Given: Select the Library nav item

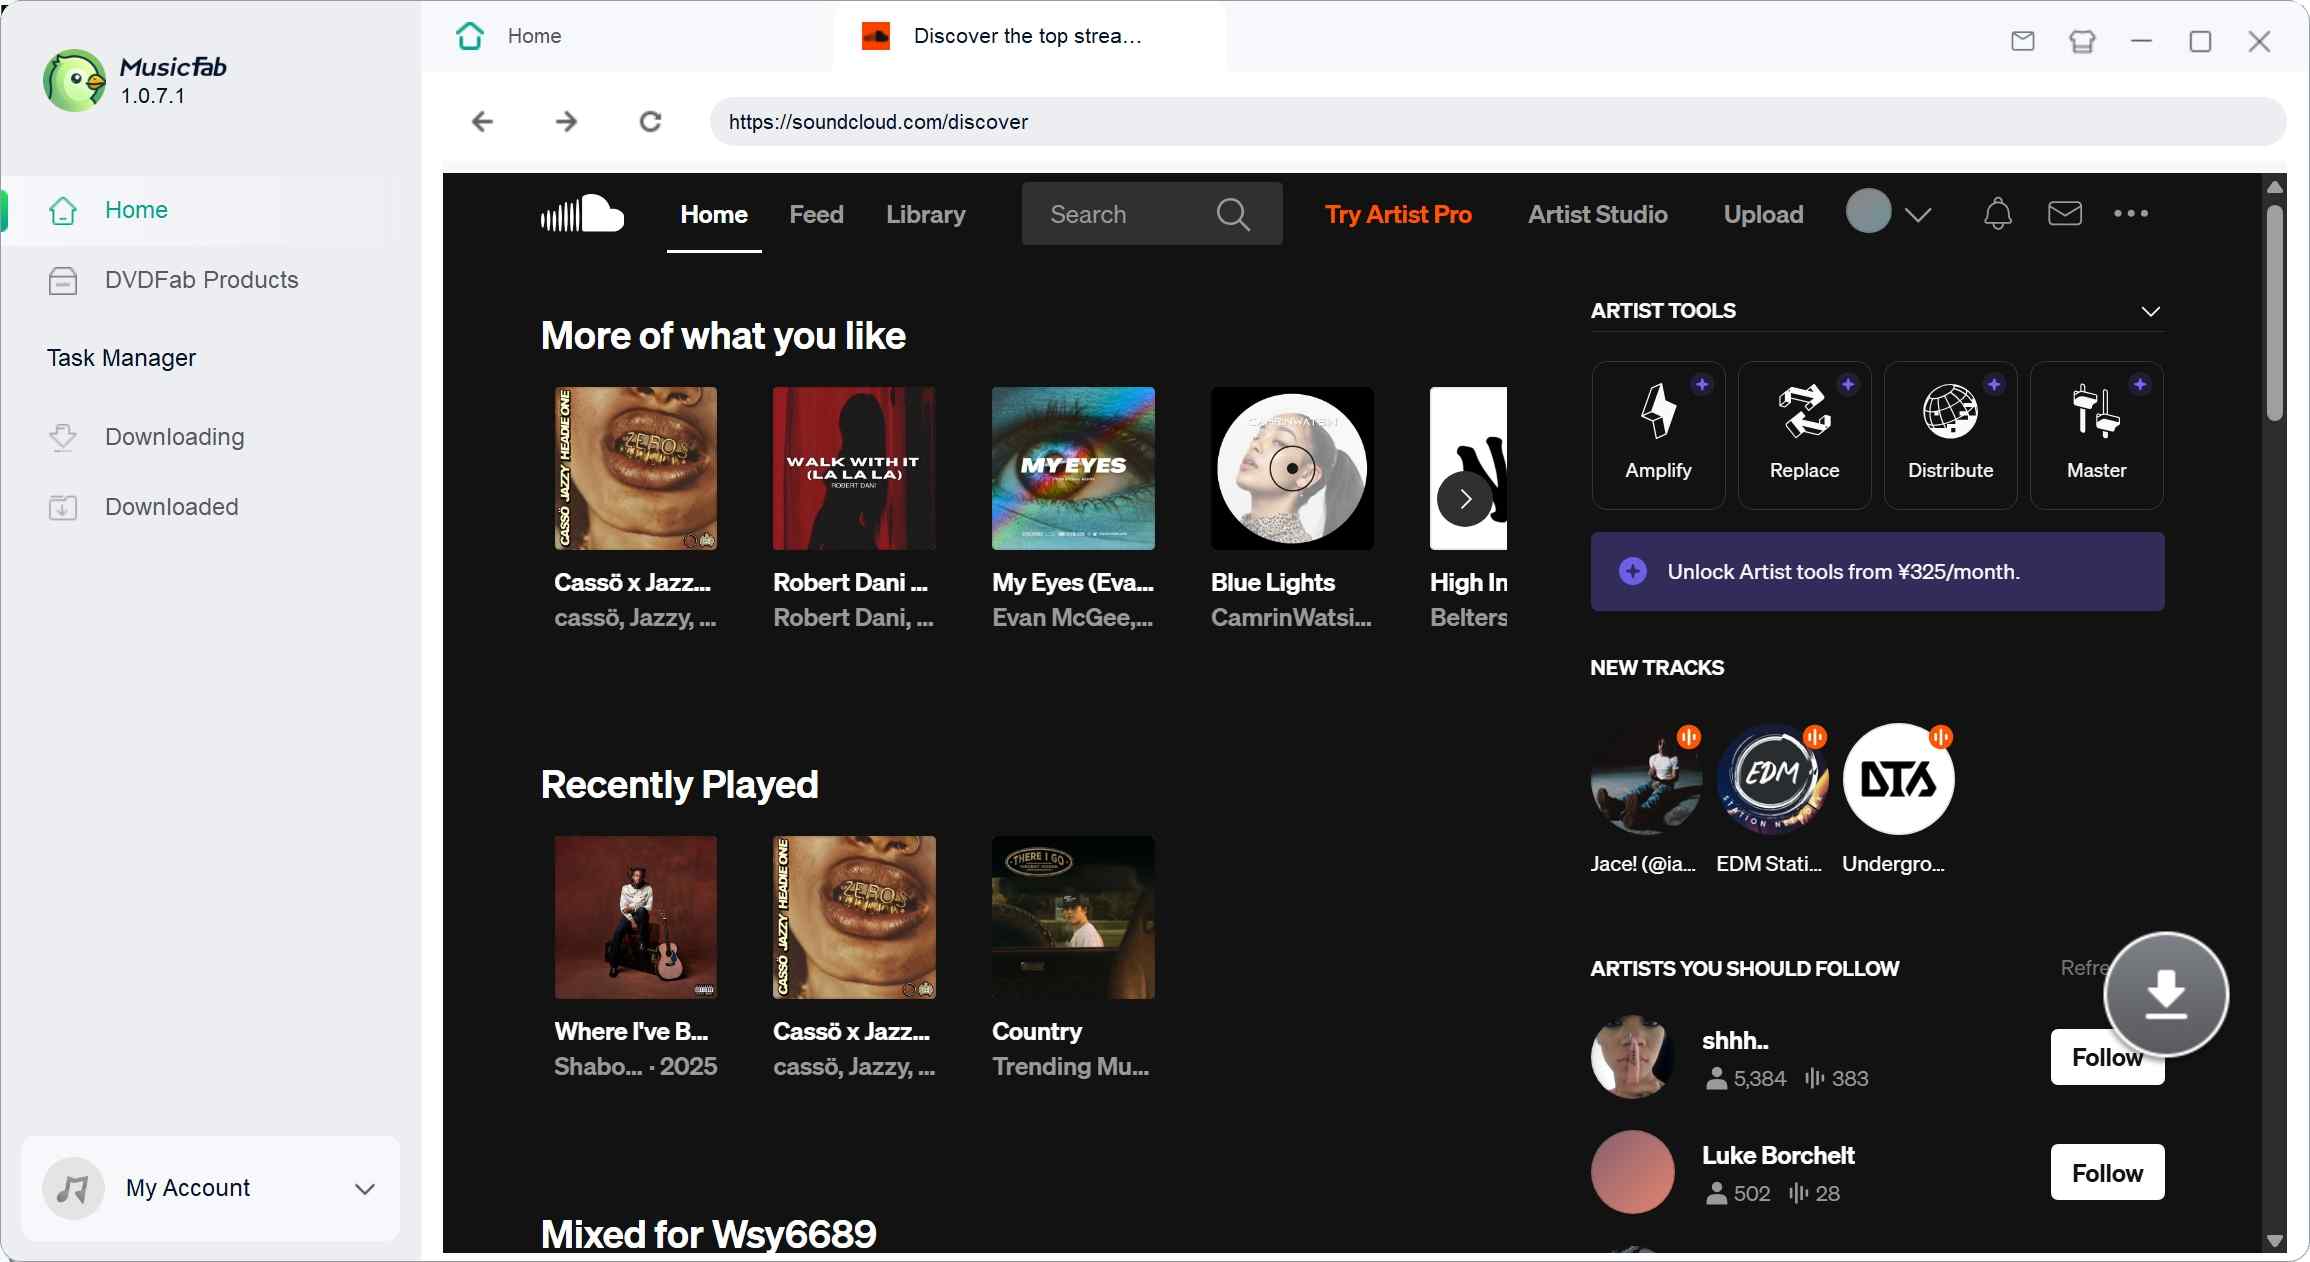Looking at the screenshot, I should coord(925,214).
